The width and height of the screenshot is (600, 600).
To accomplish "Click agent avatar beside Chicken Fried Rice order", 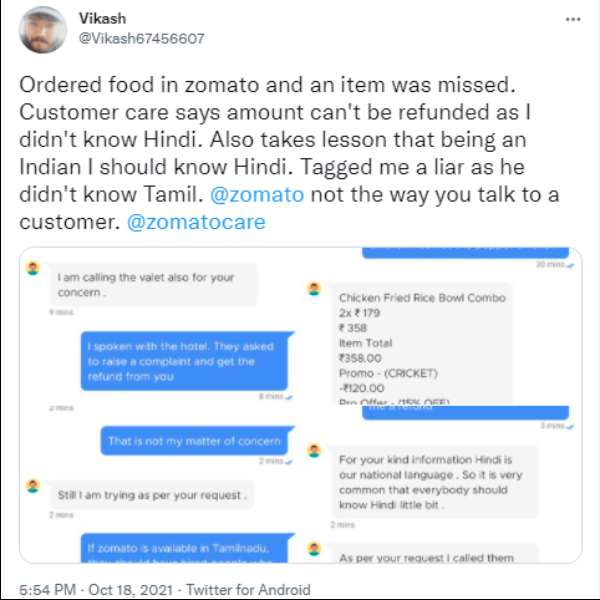I will 314,289.
